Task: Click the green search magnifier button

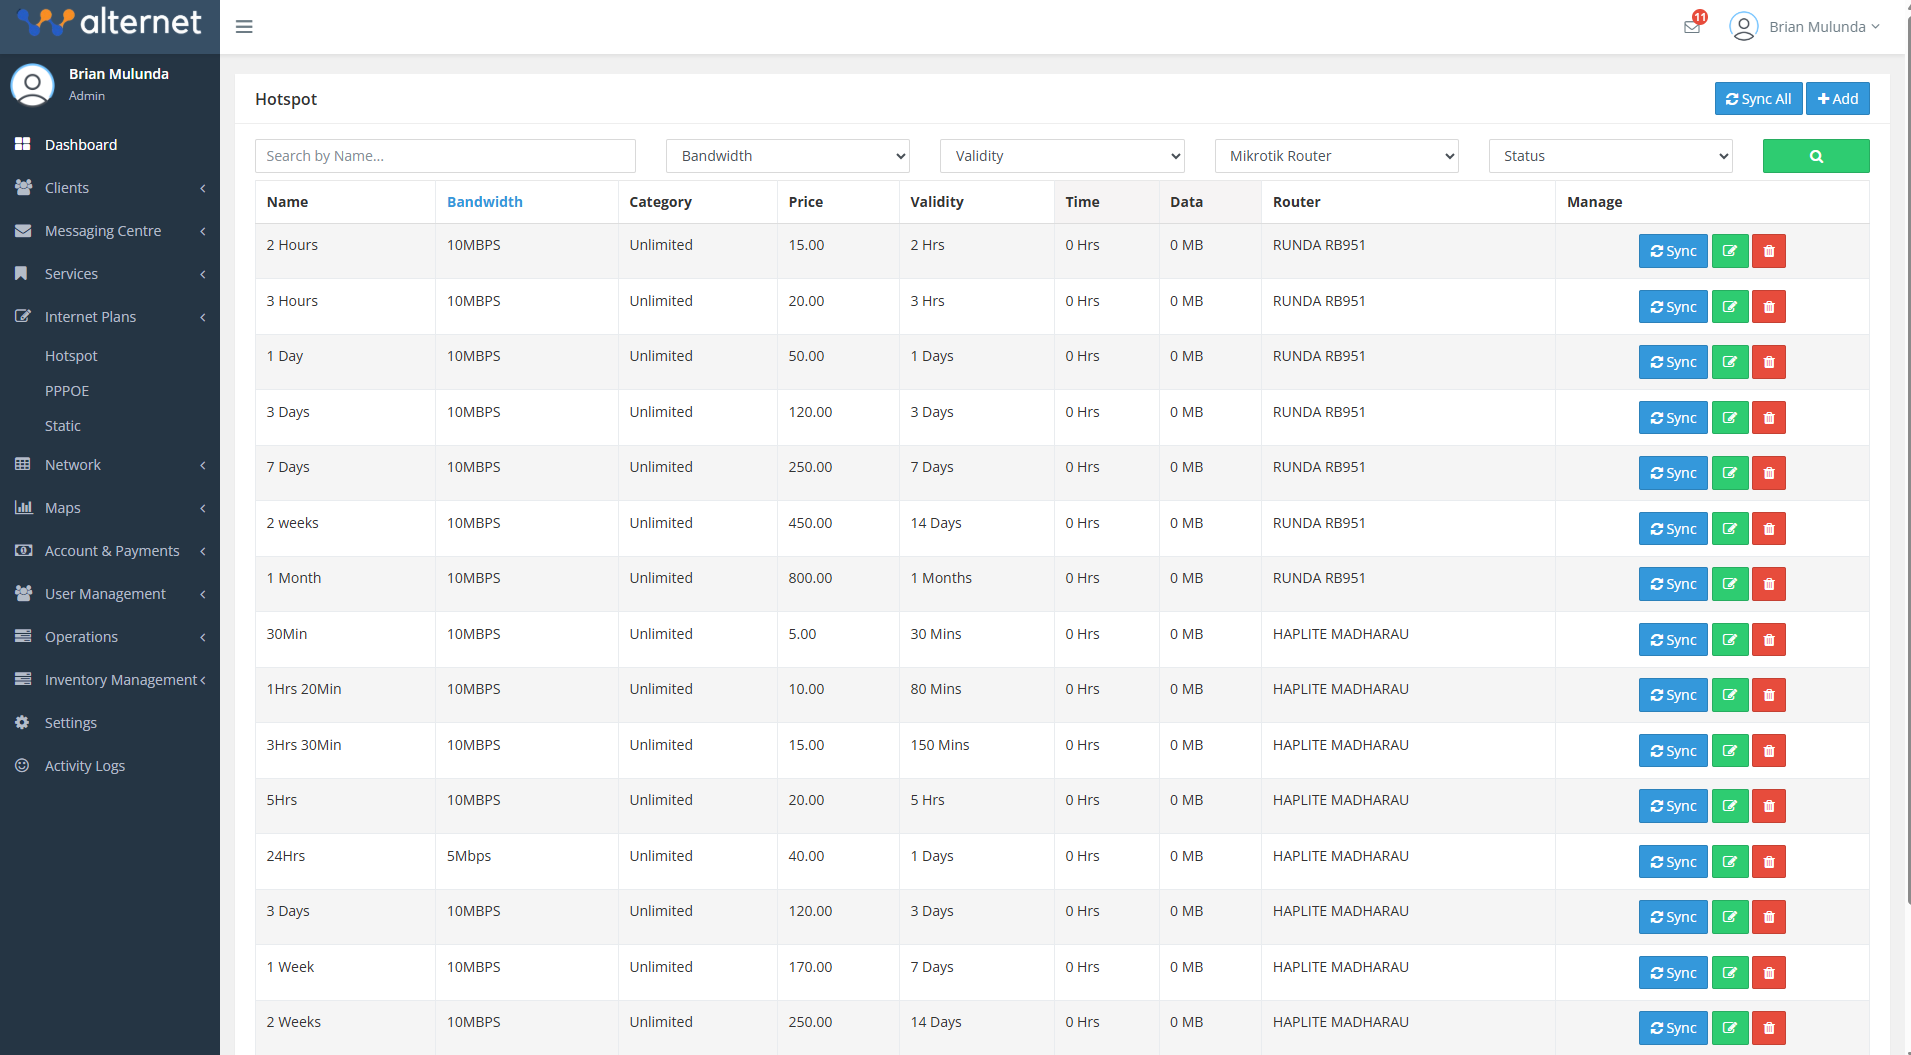Action: (1815, 156)
